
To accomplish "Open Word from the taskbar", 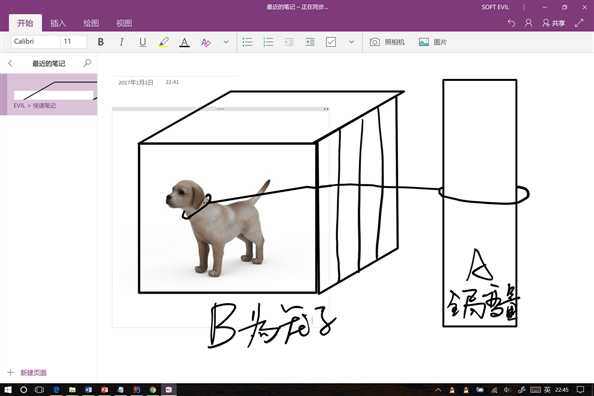I will tap(89, 390).
